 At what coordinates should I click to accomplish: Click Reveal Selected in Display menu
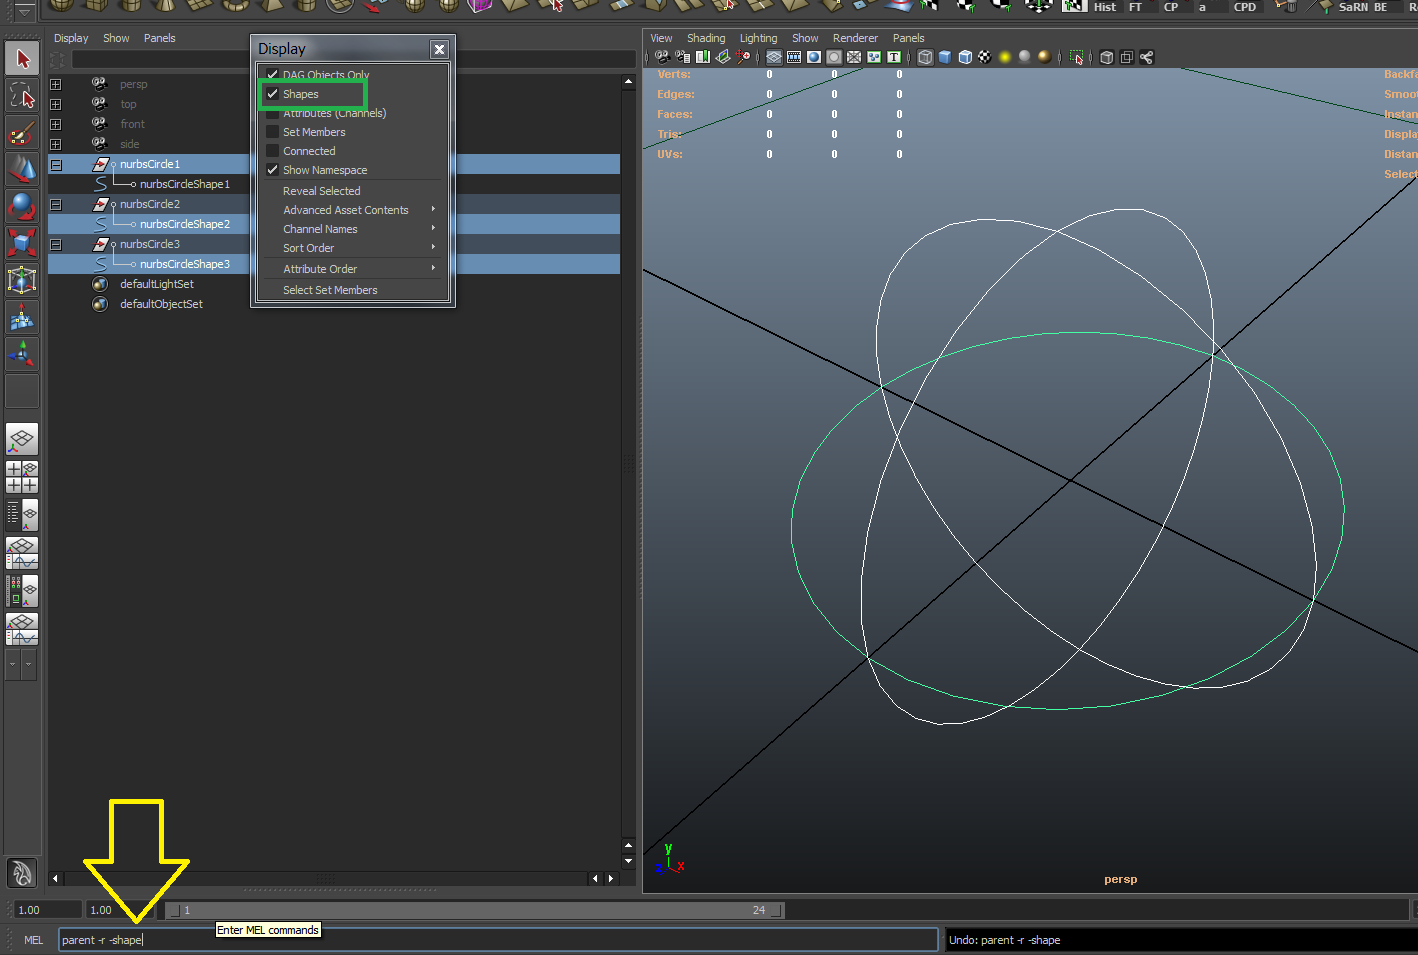tap(321, 191)
